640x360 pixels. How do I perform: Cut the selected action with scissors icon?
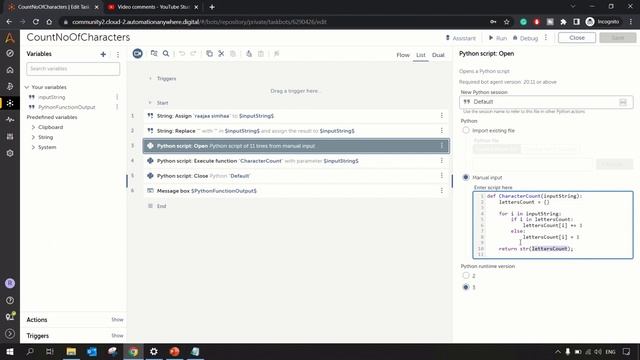tap(221, 53)
